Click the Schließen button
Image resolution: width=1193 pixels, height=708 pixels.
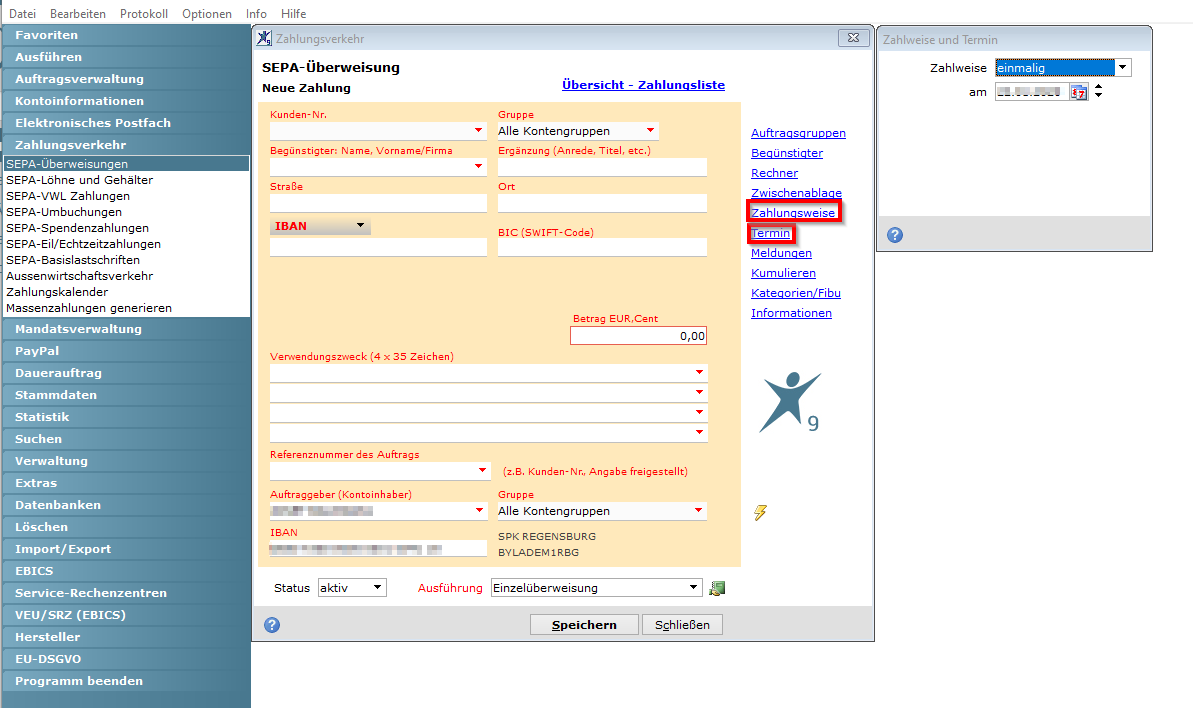coord(682,624)
